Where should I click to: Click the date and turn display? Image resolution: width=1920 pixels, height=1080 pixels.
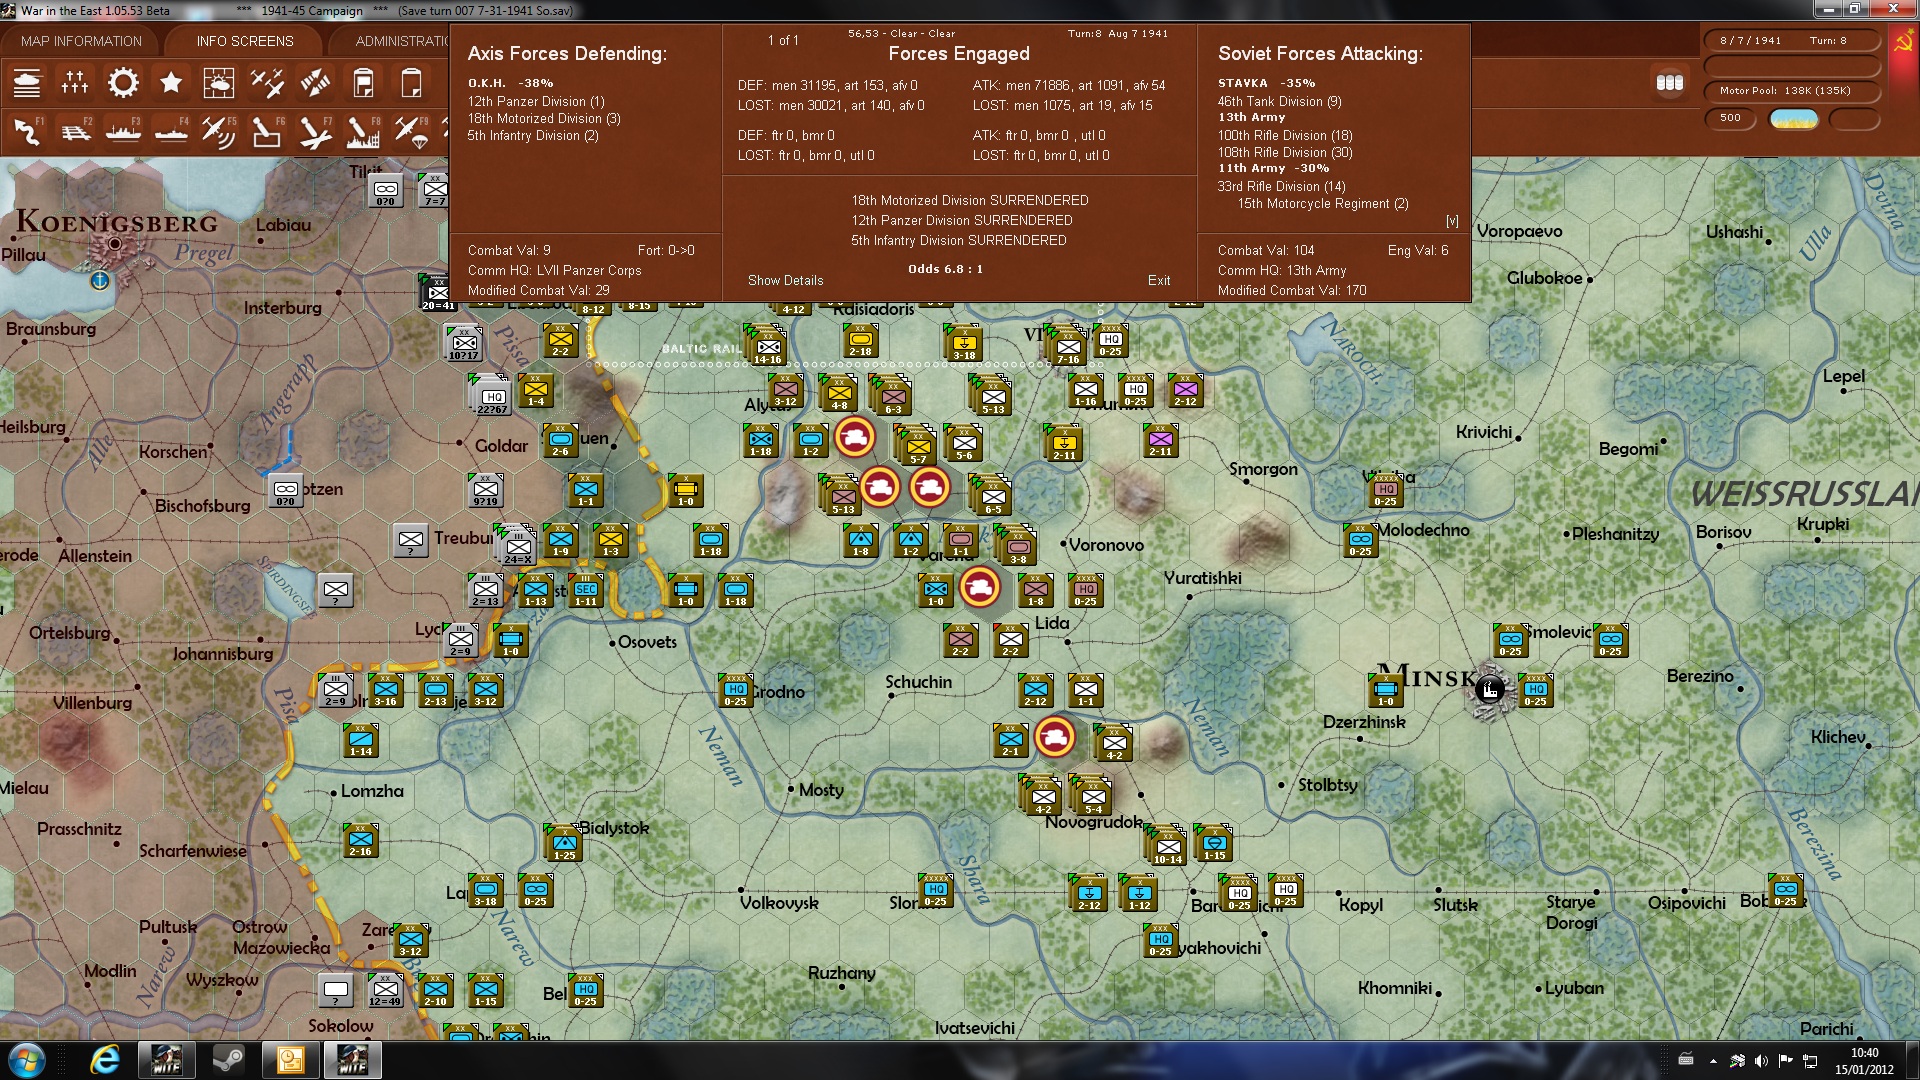[1793, 41]
